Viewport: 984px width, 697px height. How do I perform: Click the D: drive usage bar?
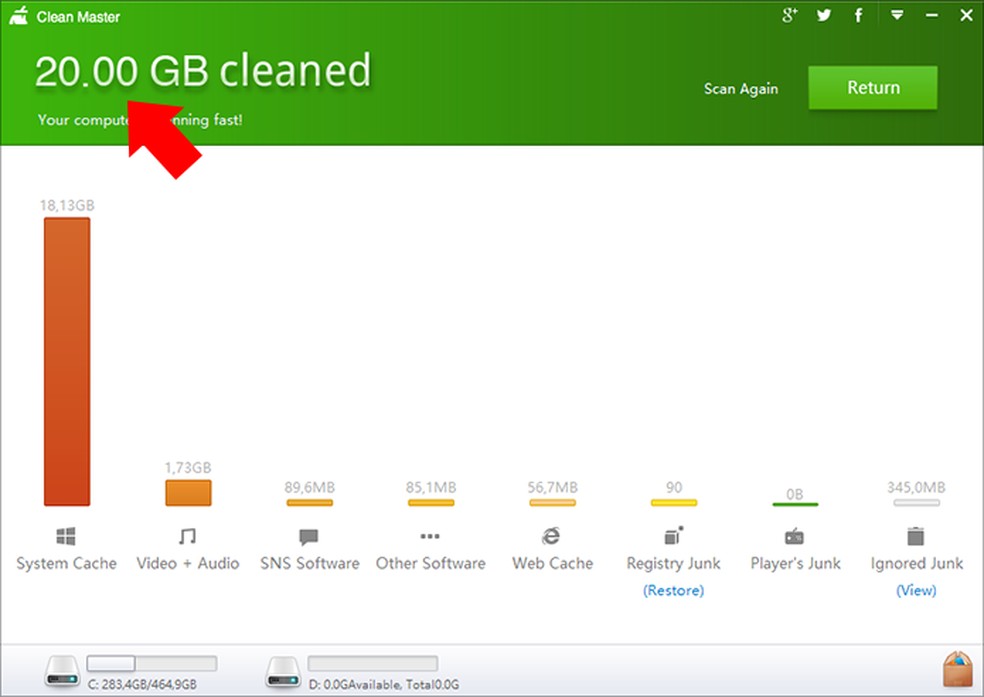click(x=373, y=663)
